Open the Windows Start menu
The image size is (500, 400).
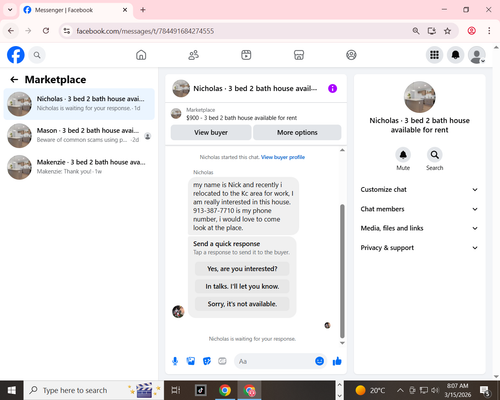pyautogui.click(x=12, y=390)
